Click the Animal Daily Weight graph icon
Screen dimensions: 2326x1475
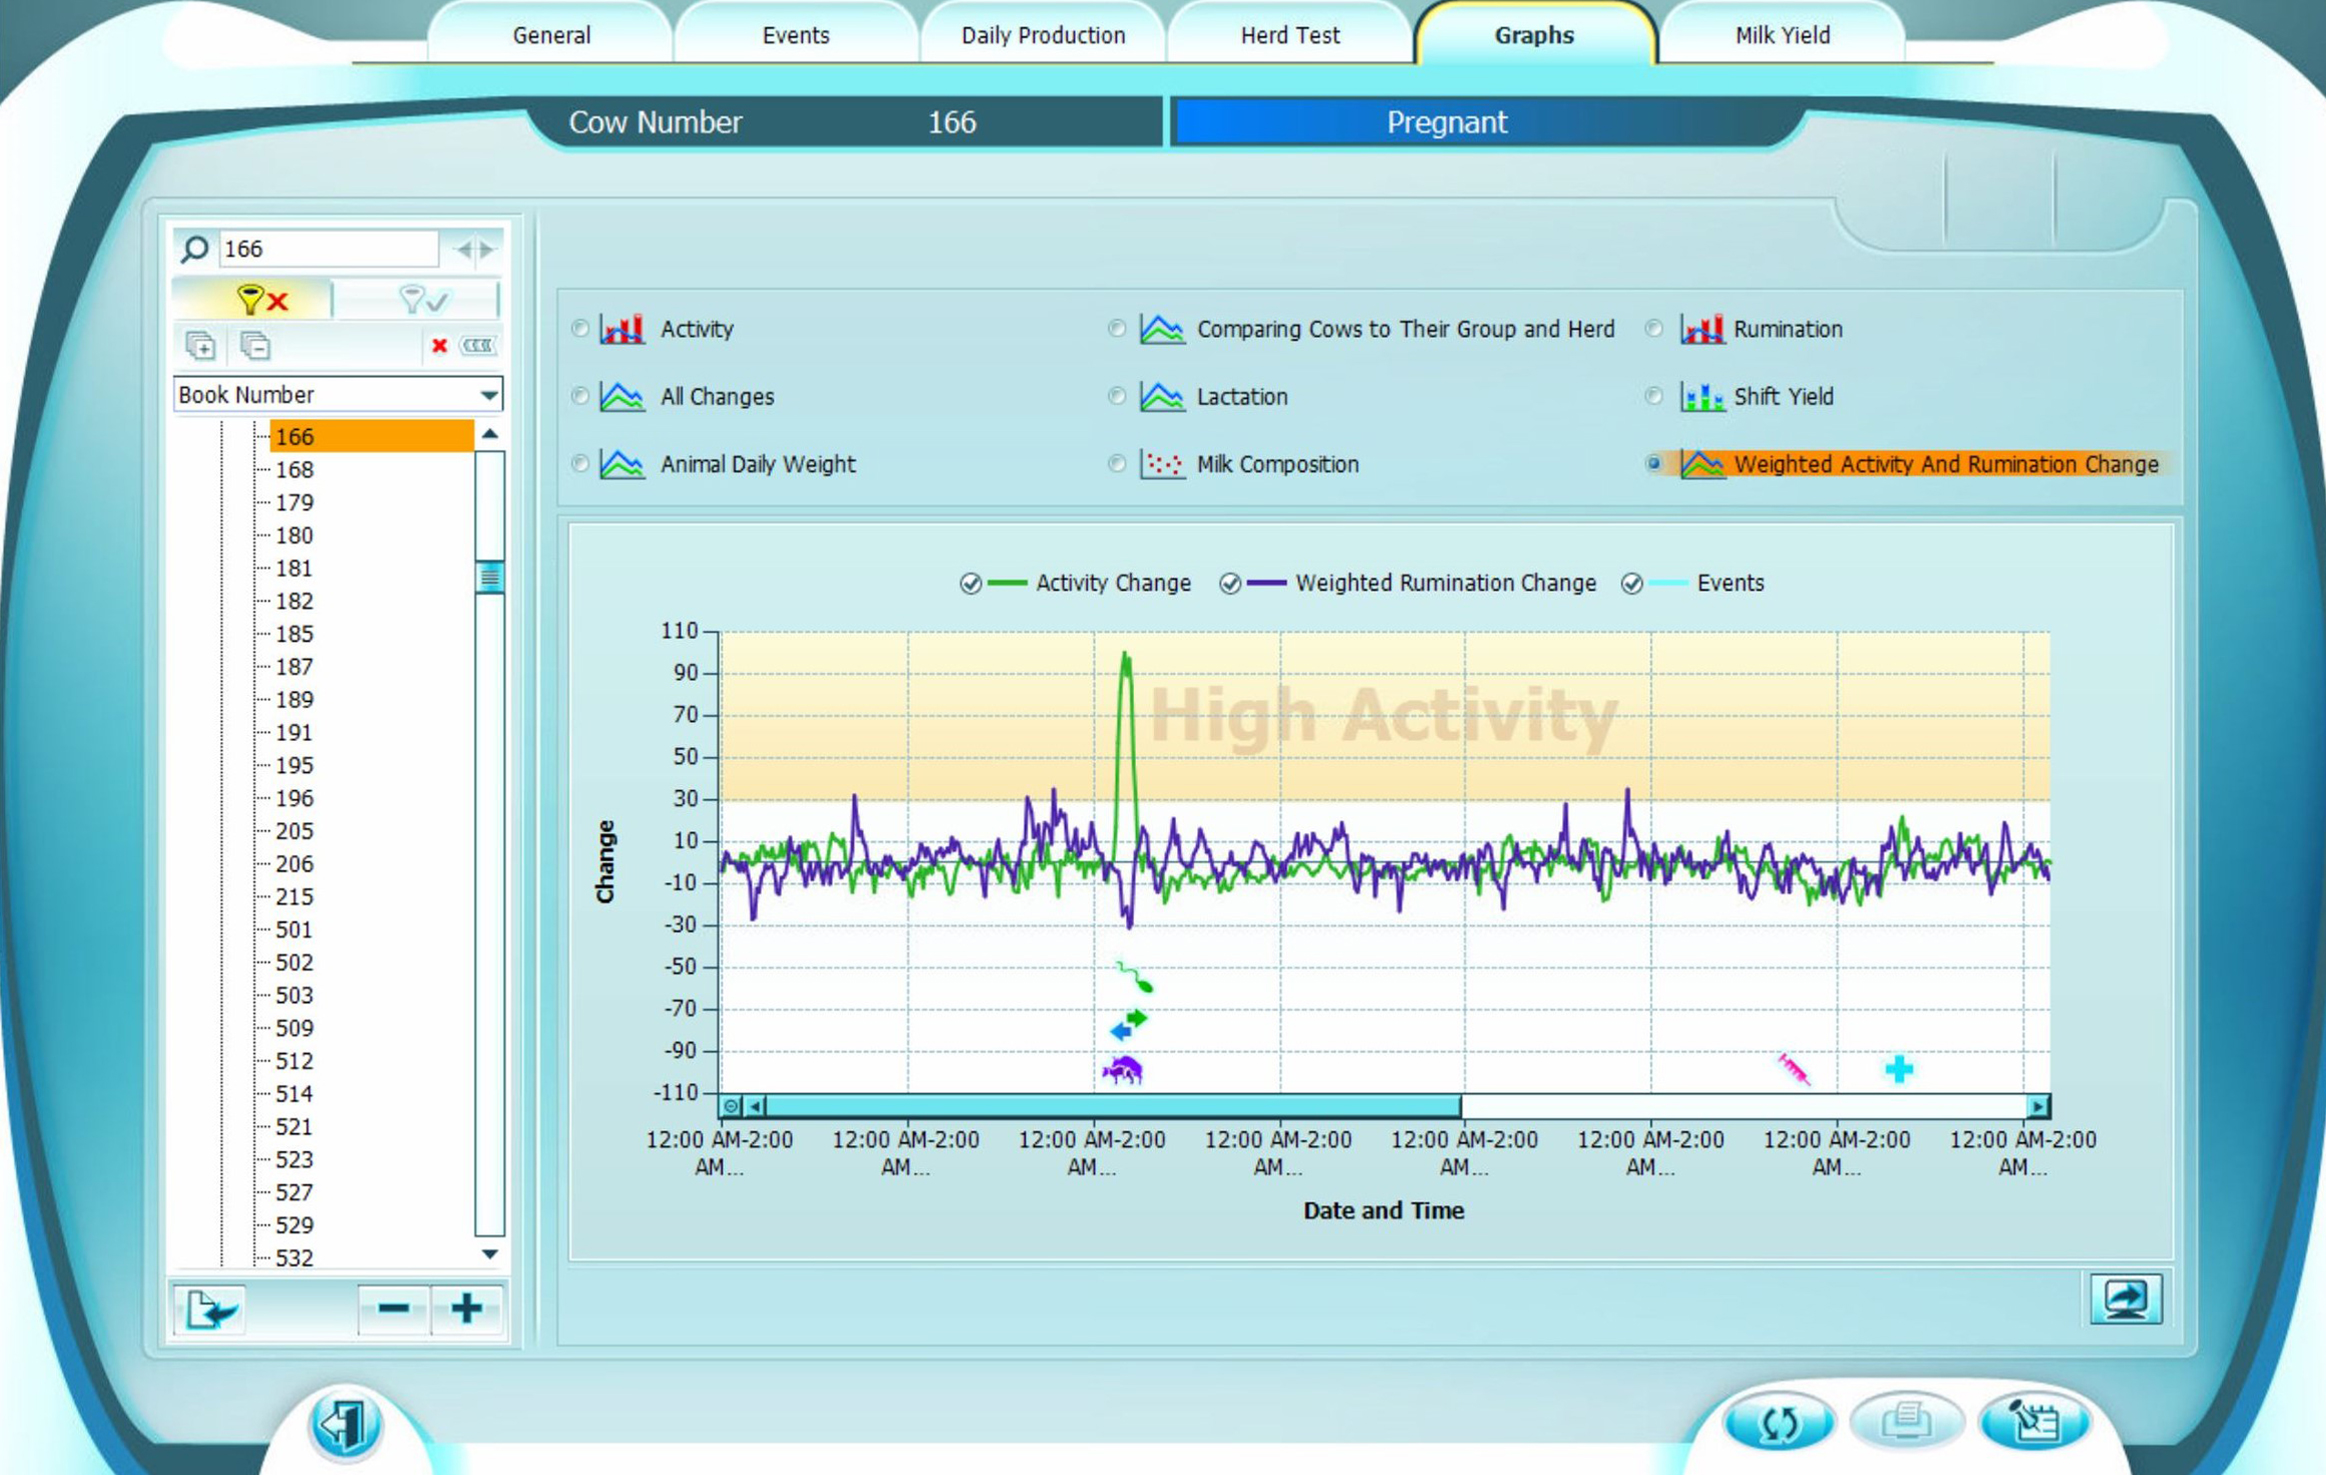(622, 464)
